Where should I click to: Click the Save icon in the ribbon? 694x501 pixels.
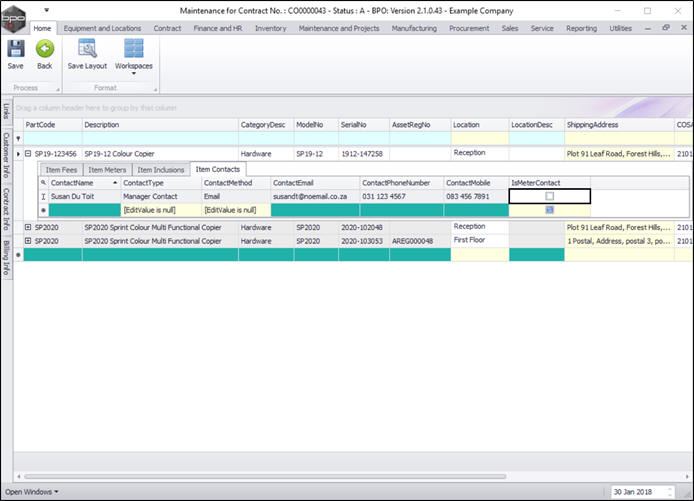[x=16, y=49]
